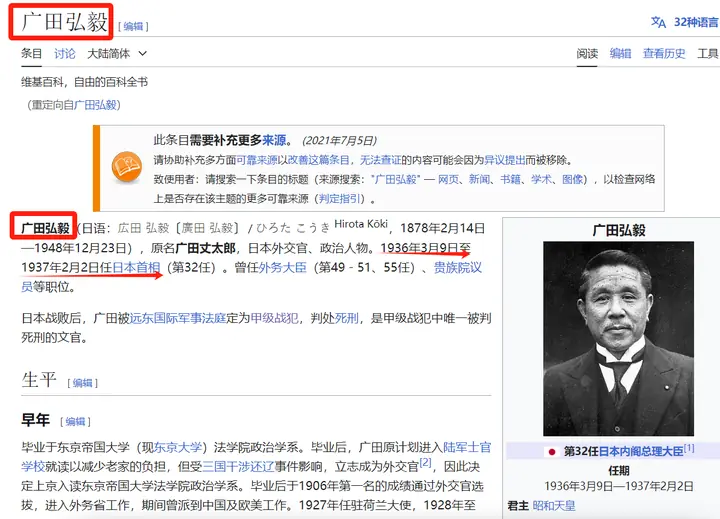Open the 判定指引 link

tap(339, 198)
